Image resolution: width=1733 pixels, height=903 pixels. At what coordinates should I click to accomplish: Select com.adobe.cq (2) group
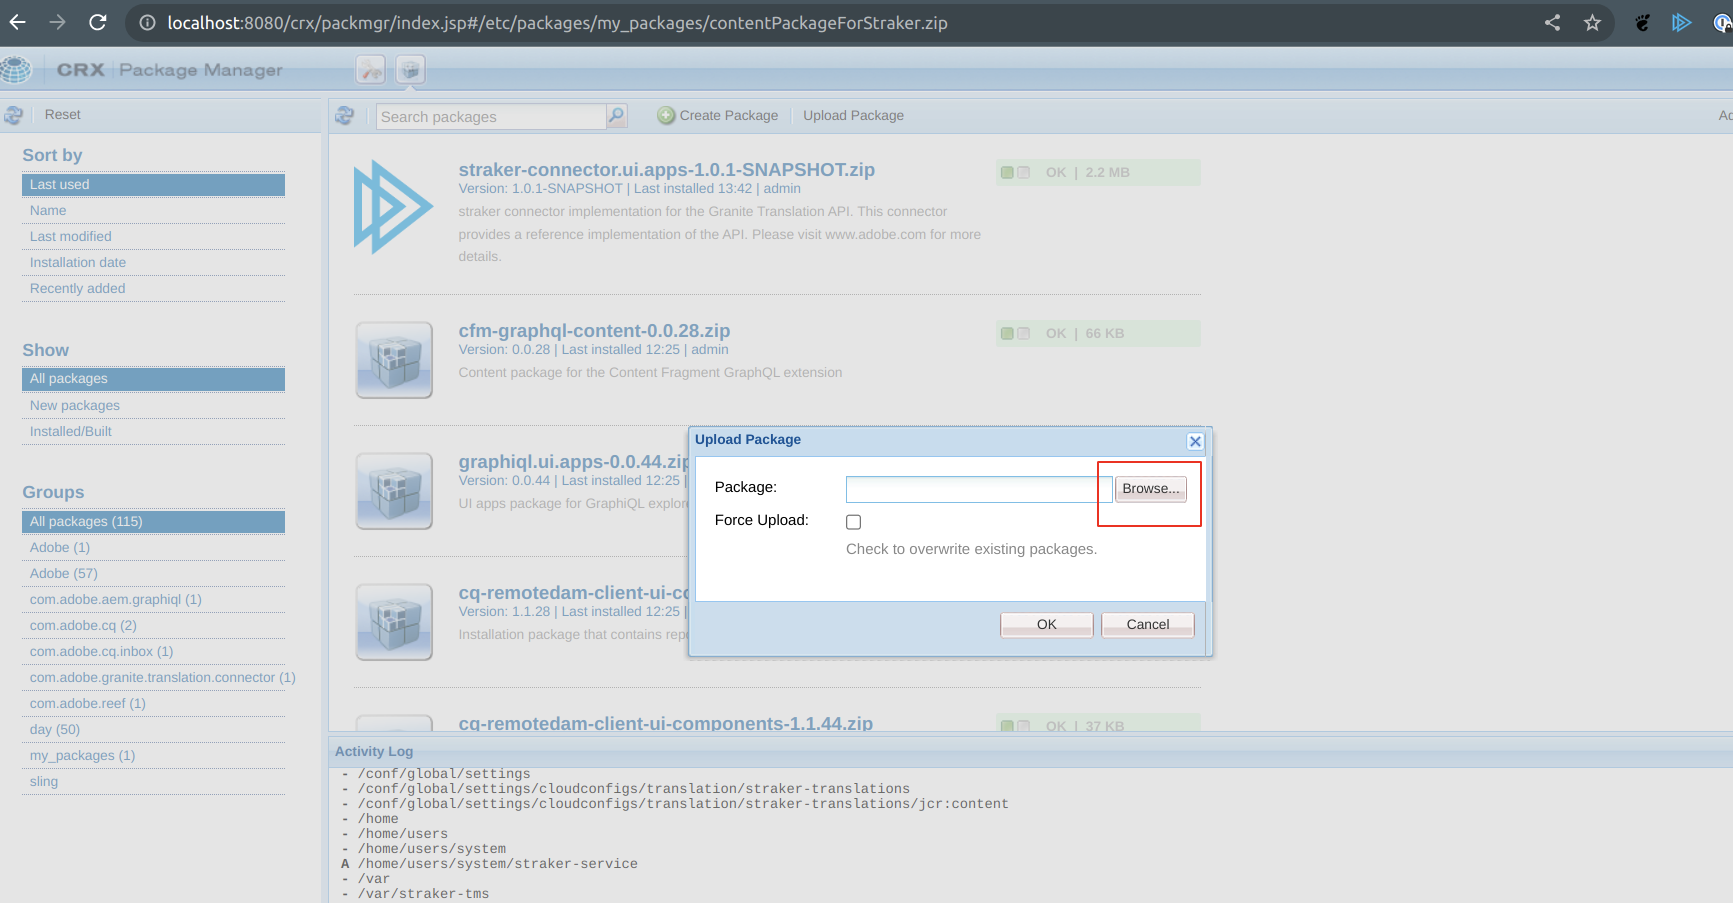tap(153, 626)
